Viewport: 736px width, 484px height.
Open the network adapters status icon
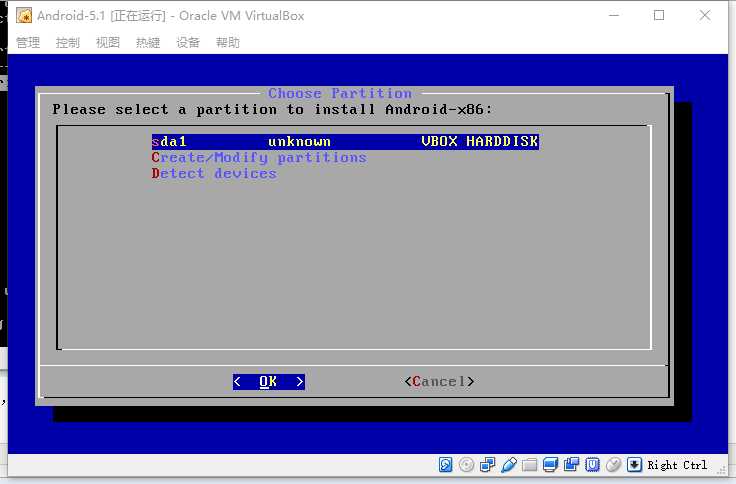click(x=487, y=465)
